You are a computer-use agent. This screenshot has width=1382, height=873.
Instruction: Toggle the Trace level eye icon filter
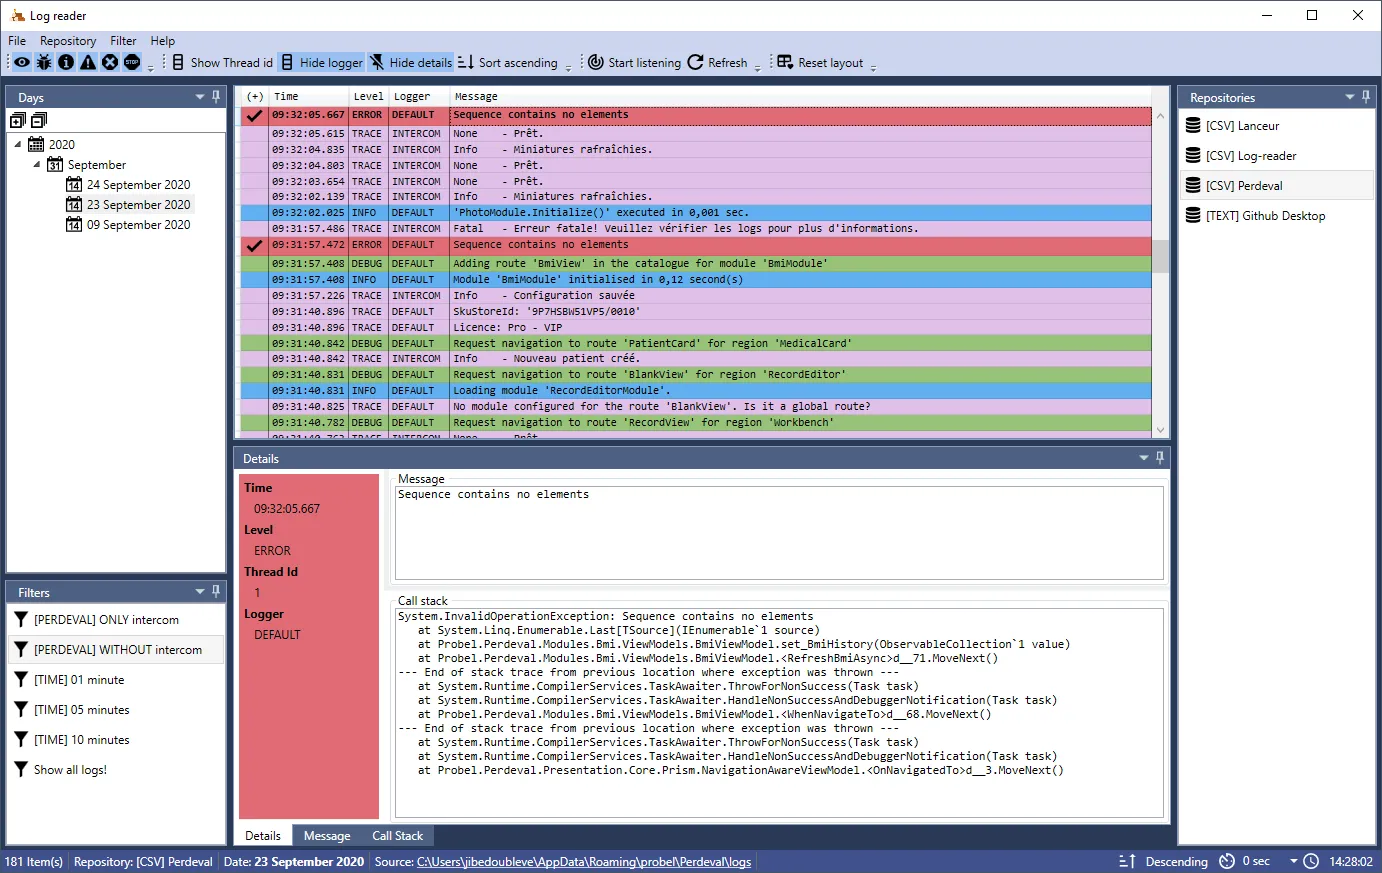pos(21,62)
